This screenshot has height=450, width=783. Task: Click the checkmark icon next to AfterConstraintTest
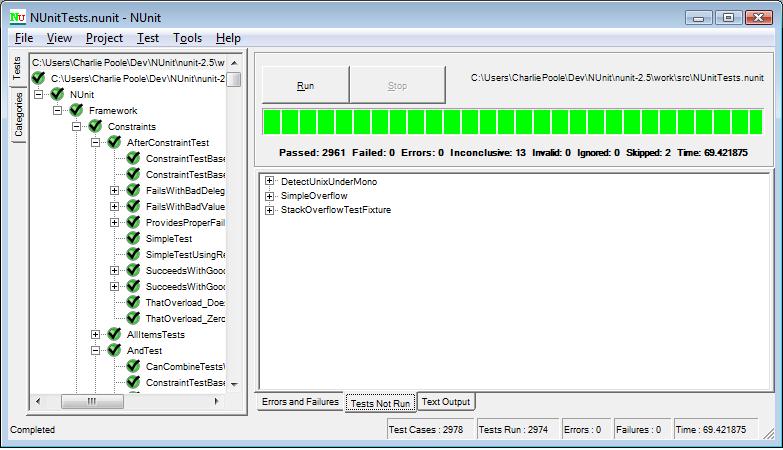tap(114, 142)
